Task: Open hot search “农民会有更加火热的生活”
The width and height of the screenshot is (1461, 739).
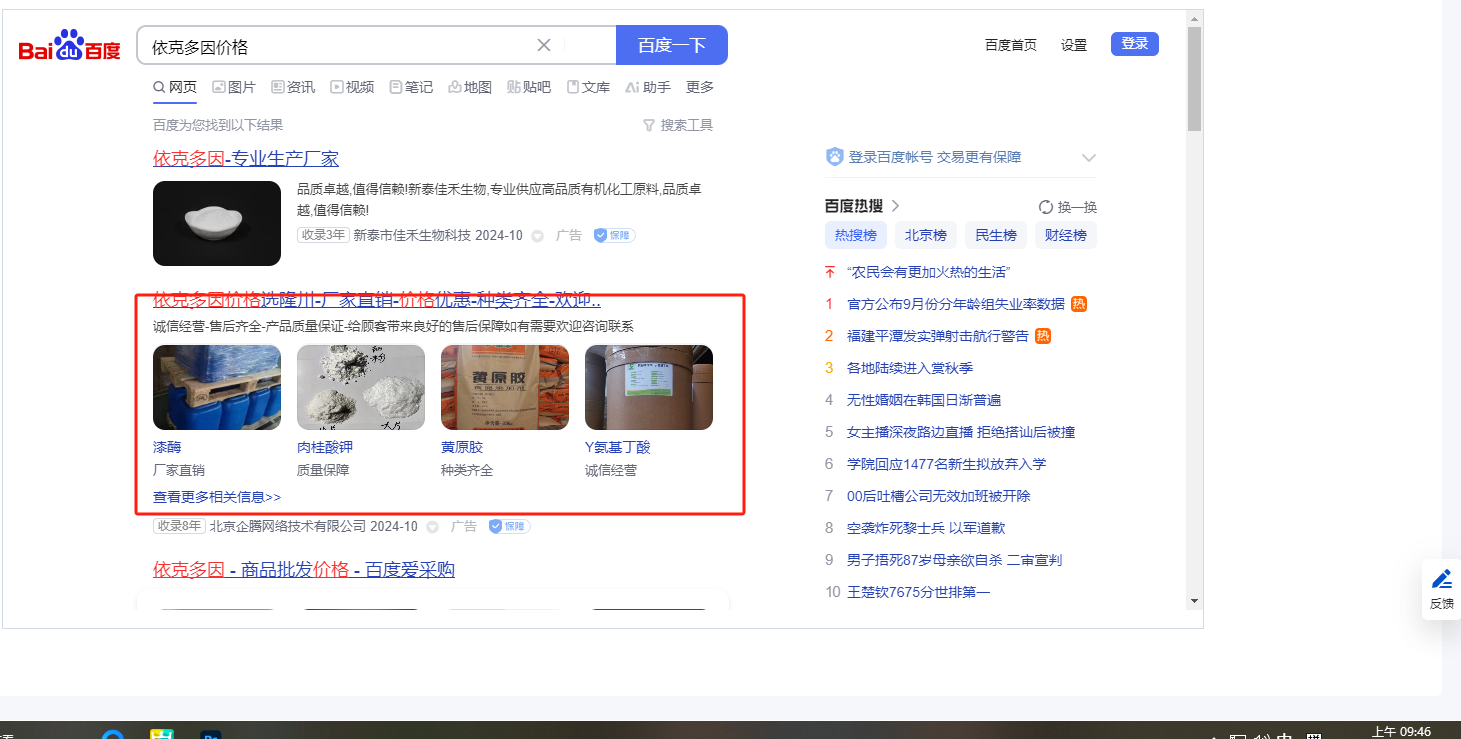Action: point(929,272)
